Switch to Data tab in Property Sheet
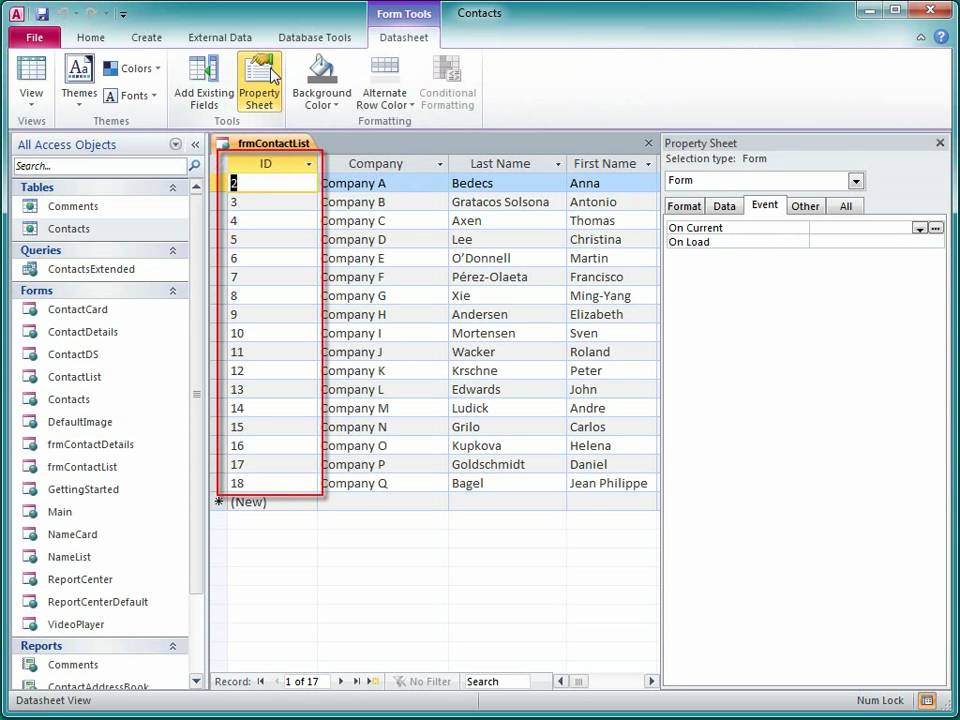 pyautogui.click(x=724, y=206)
